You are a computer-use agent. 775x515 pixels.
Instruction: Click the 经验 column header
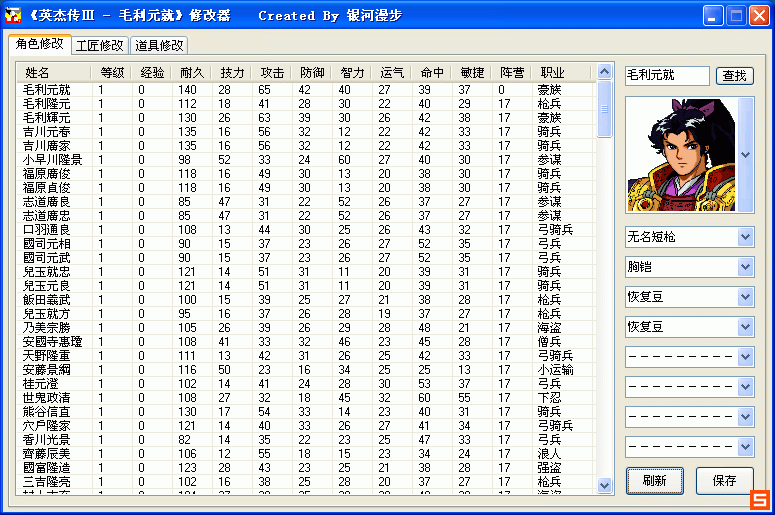[x=151, y=73]
